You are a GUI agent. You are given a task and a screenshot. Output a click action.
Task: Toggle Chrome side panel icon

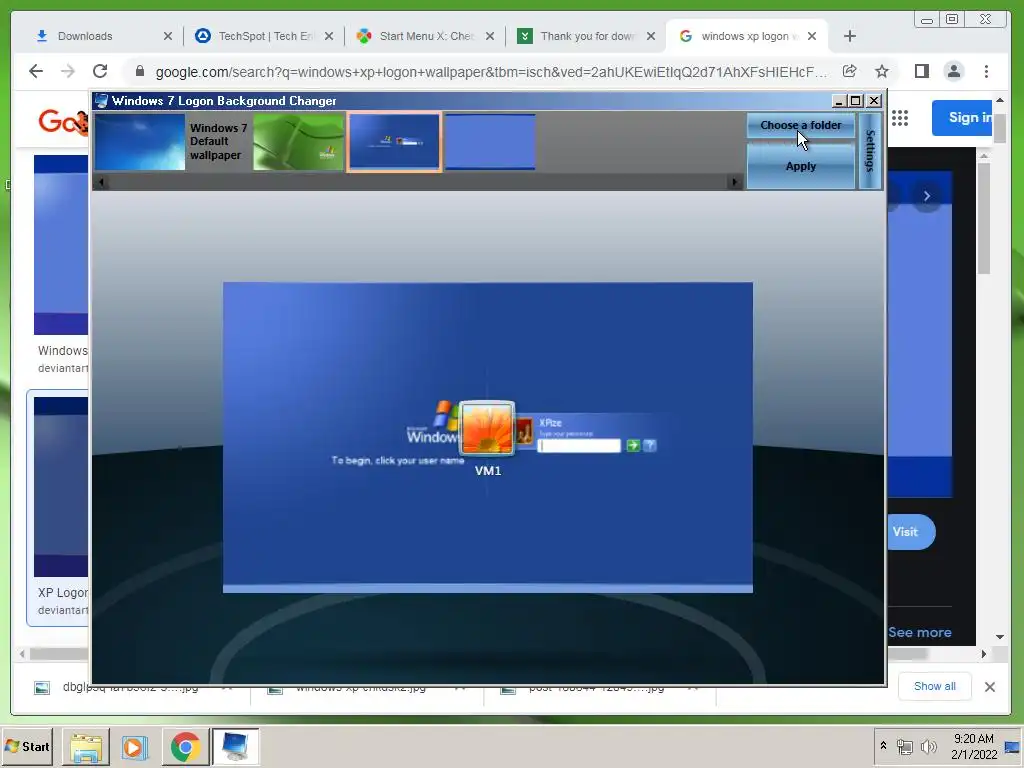pos(921,71)
